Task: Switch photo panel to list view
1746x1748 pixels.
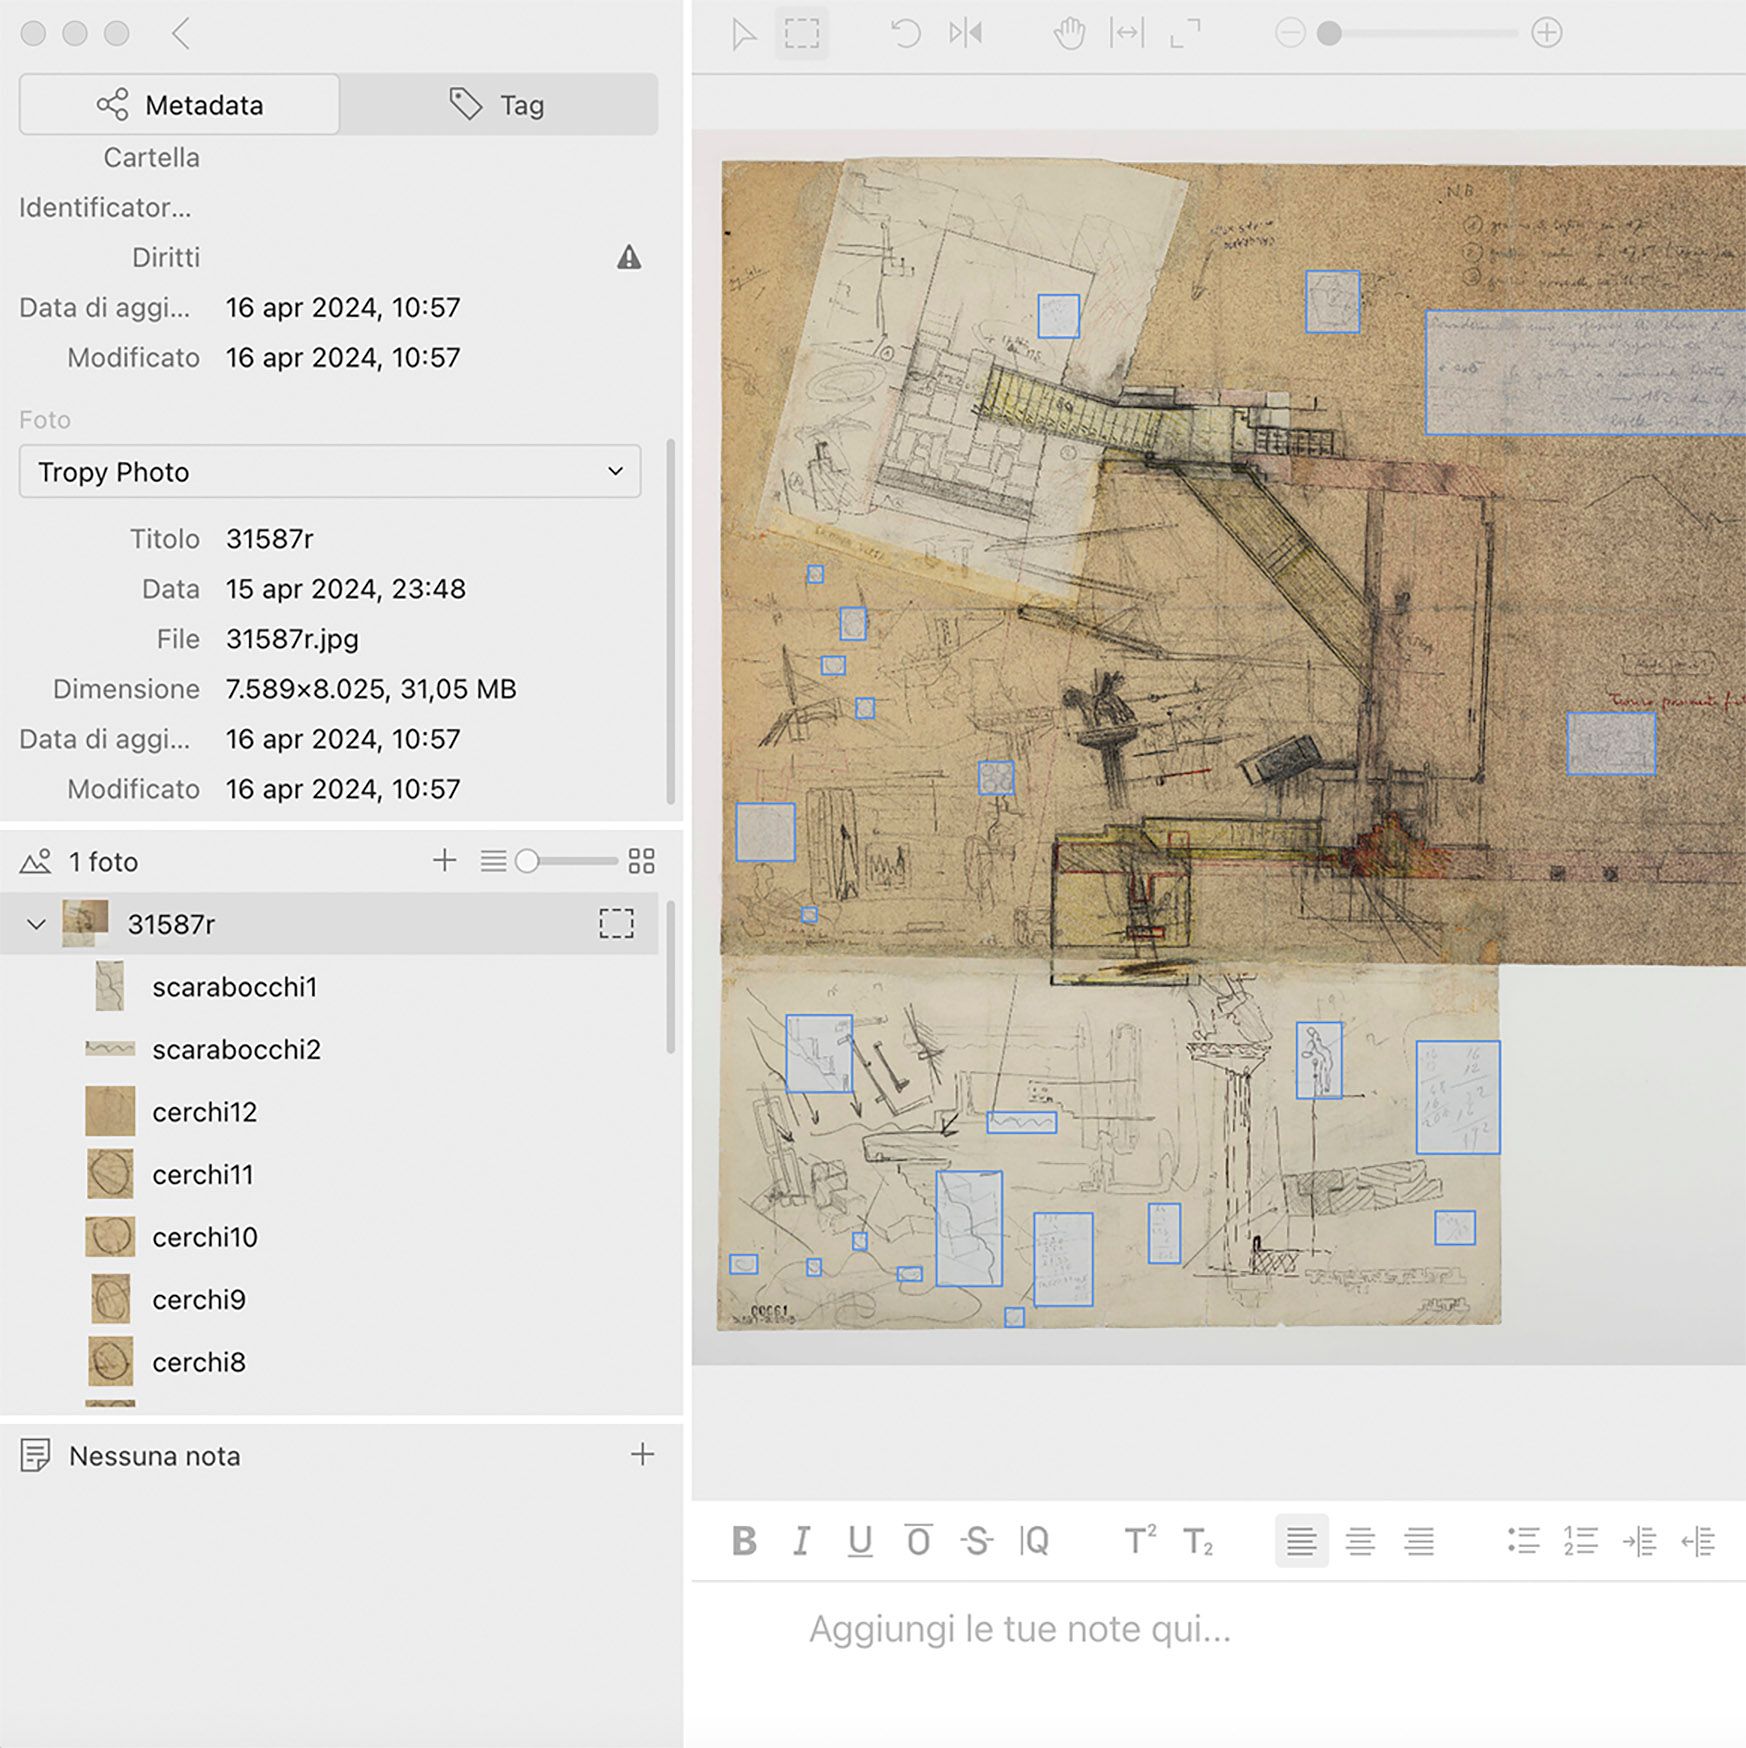Action: 493,861
